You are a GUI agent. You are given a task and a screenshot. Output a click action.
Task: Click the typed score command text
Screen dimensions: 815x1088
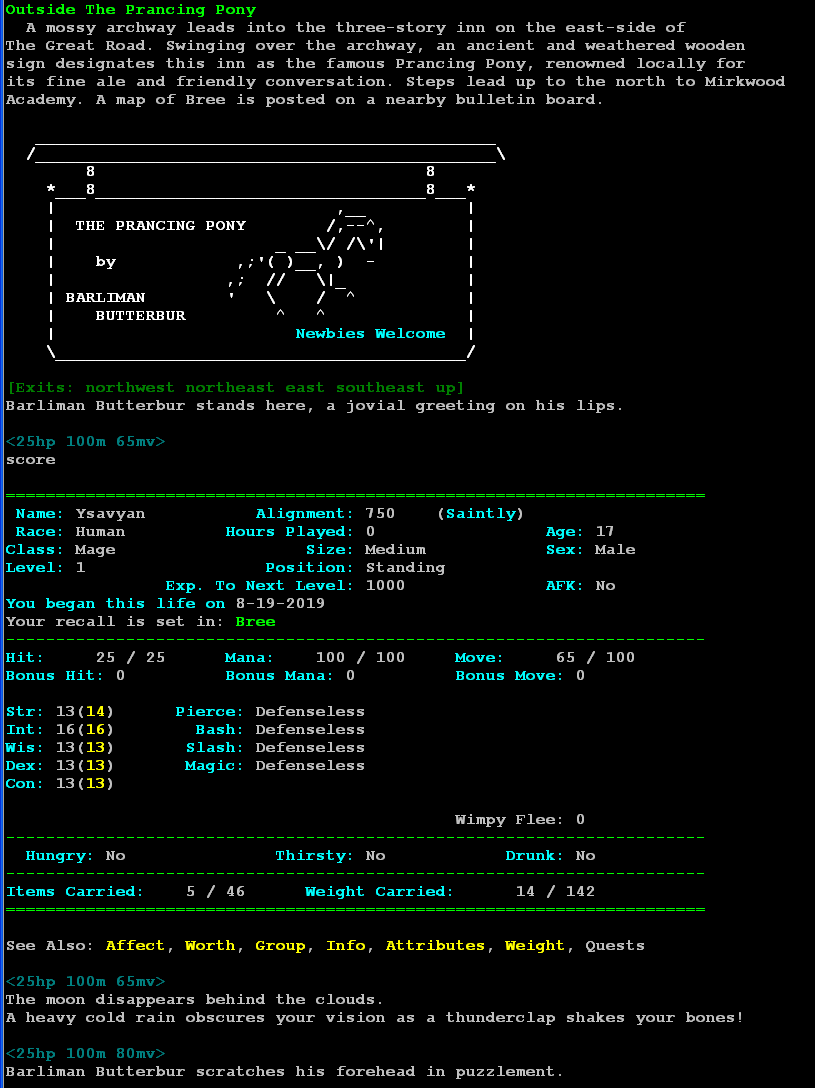[30, 460]
